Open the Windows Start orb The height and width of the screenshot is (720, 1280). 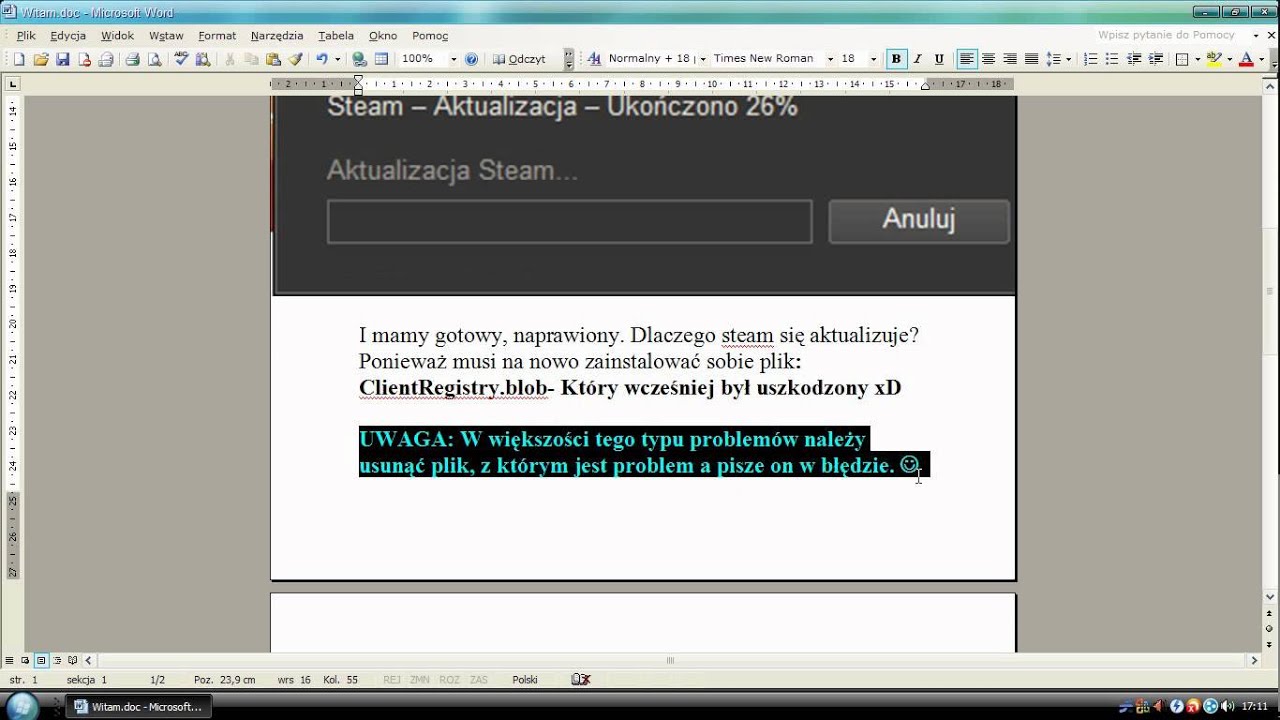click(x=22, y=705)
